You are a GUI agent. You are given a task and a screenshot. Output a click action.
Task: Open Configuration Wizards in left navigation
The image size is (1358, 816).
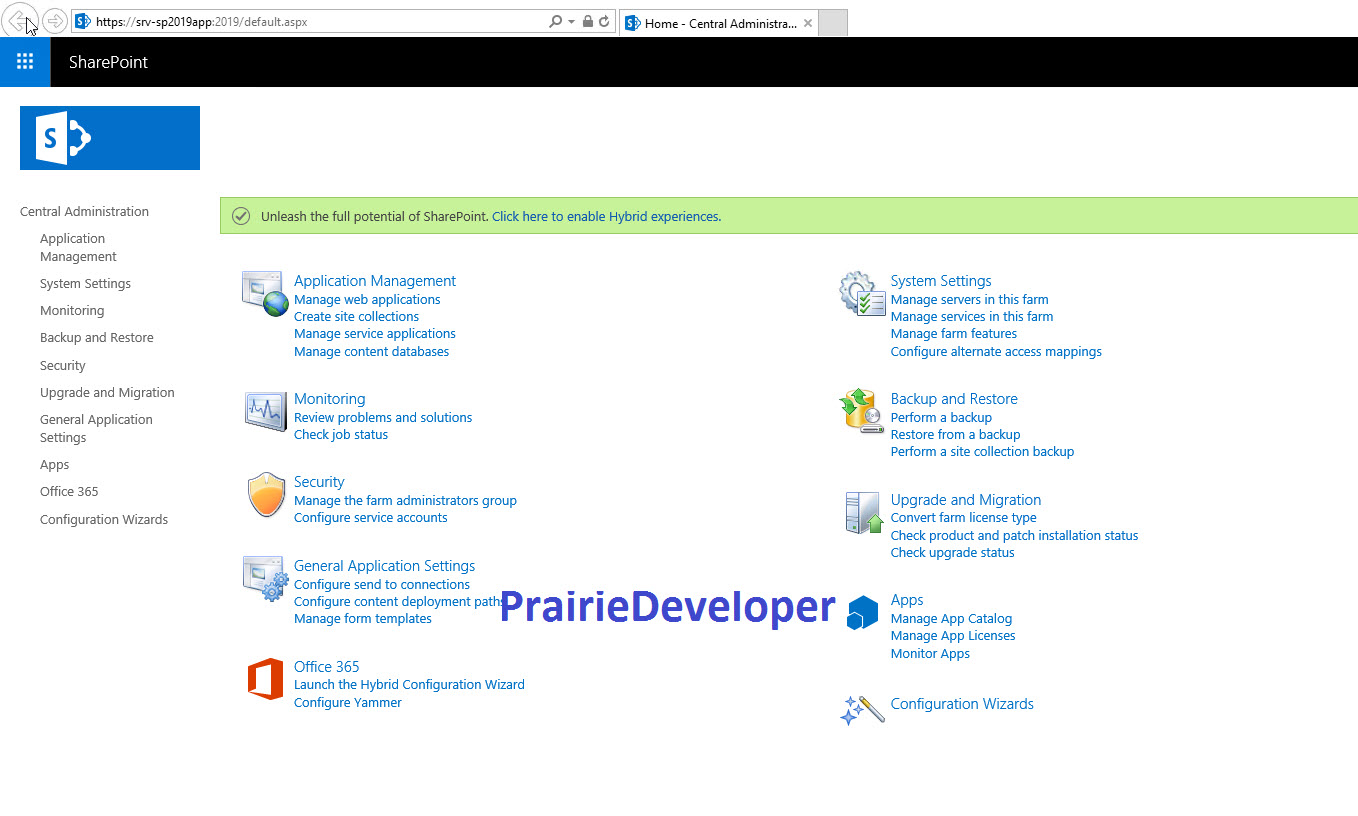point(104,520)
